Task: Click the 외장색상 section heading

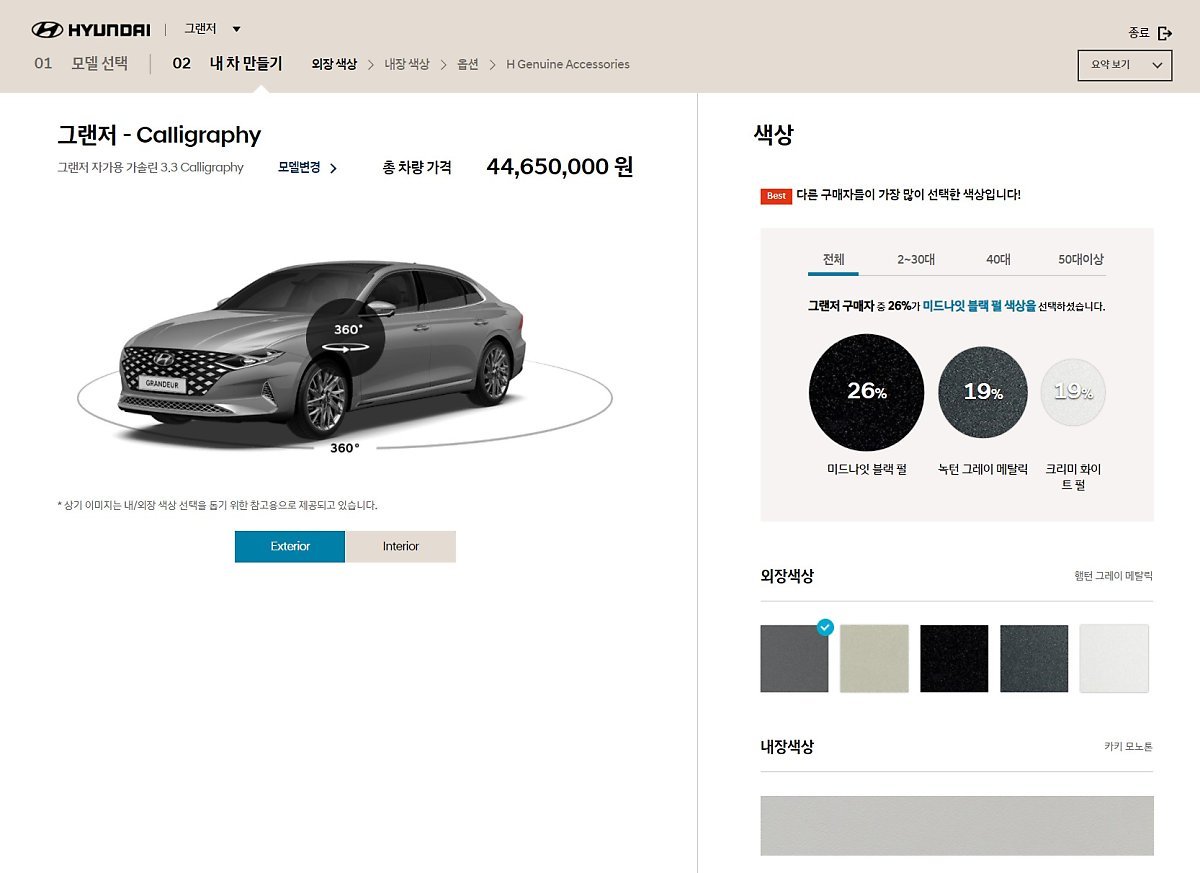Action: pos(787,576)
